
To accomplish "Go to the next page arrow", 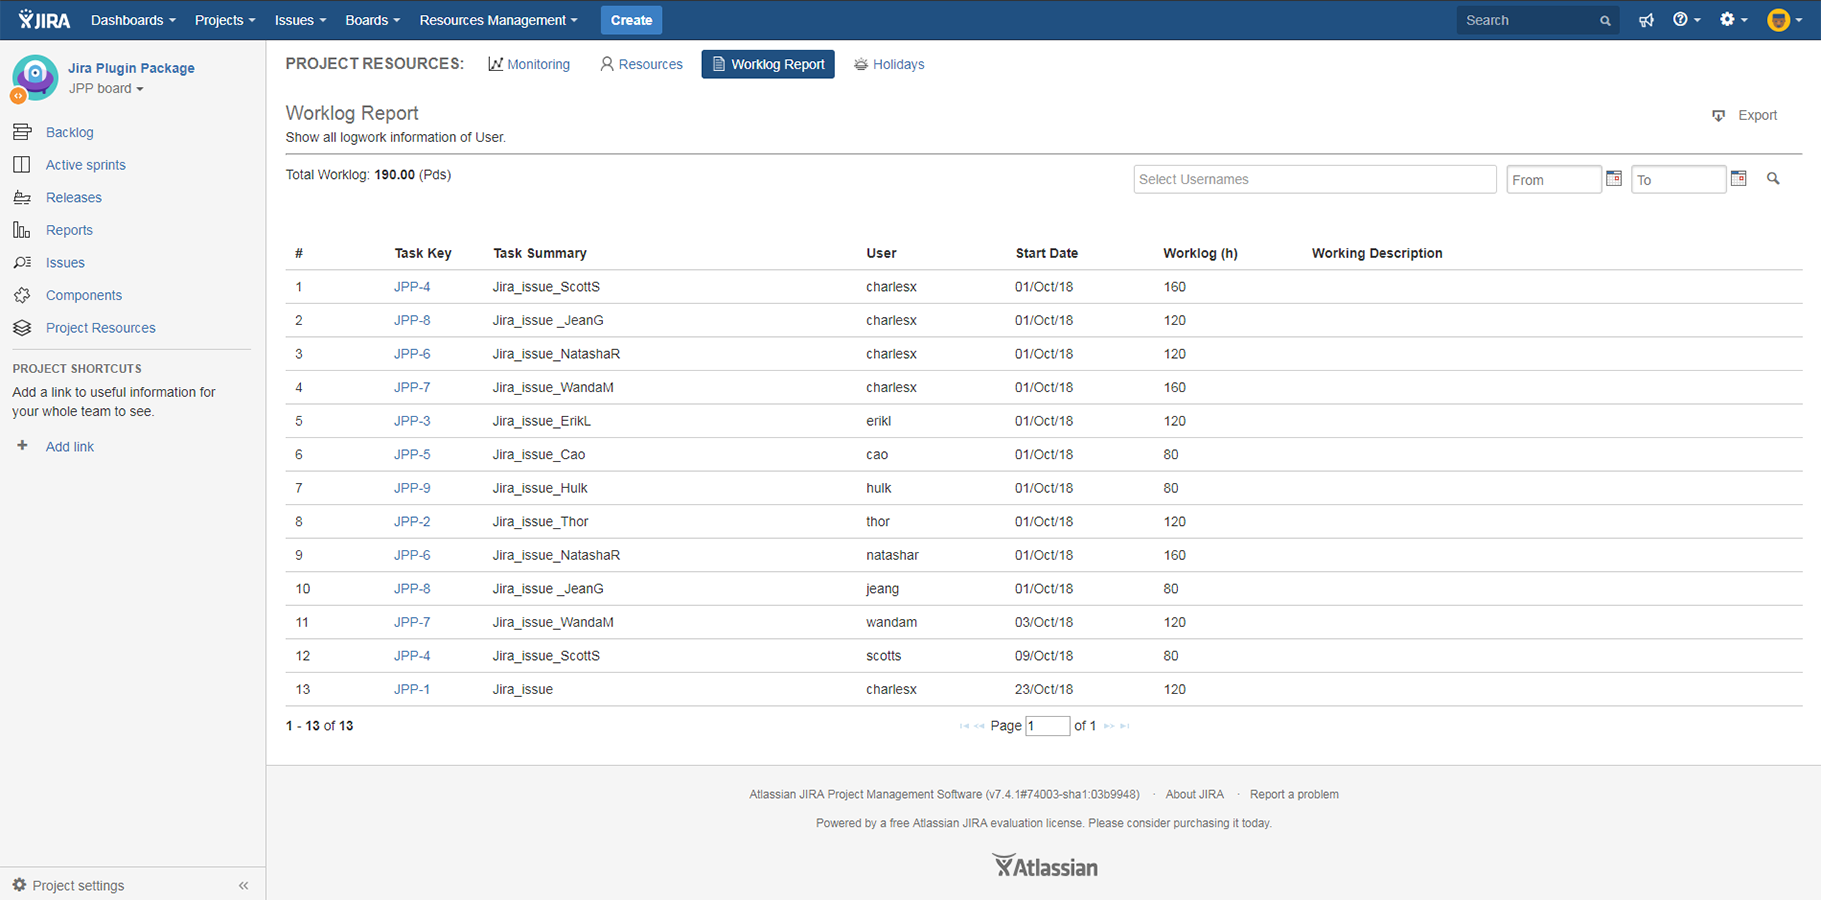I will click(1108, 726).
